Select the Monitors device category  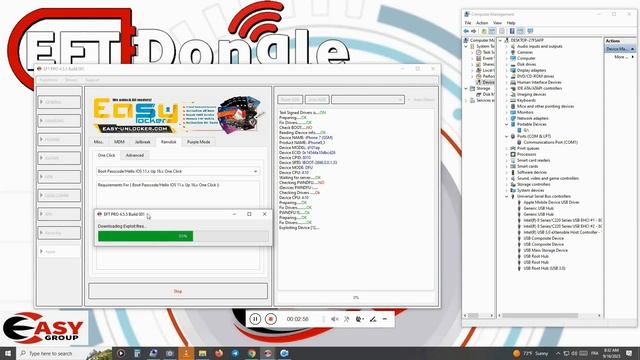525,112
